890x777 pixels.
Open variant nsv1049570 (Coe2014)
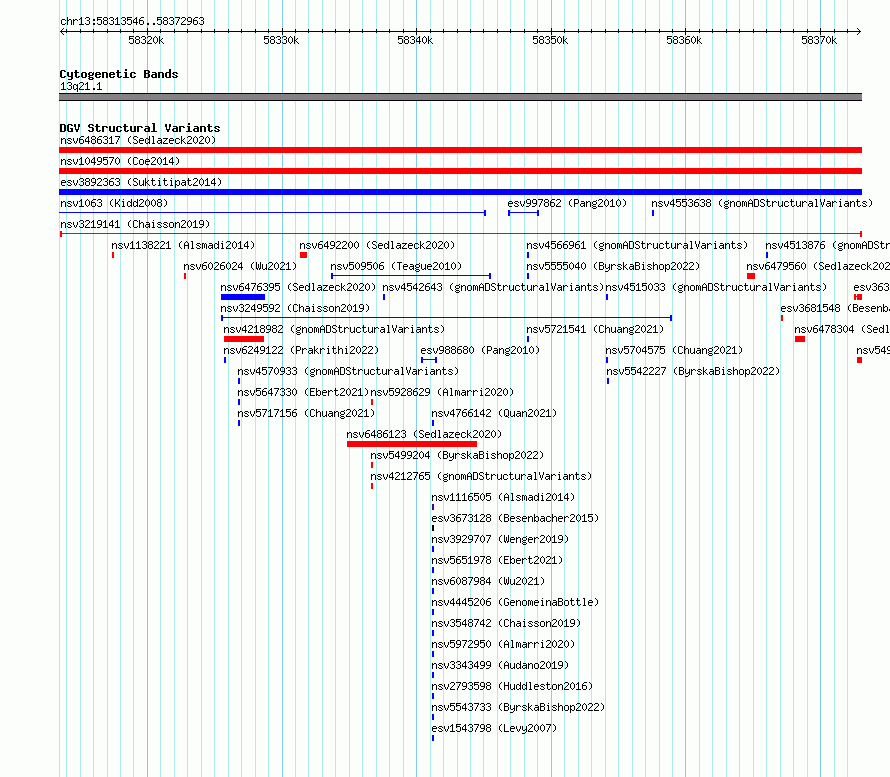pos(120,161)
